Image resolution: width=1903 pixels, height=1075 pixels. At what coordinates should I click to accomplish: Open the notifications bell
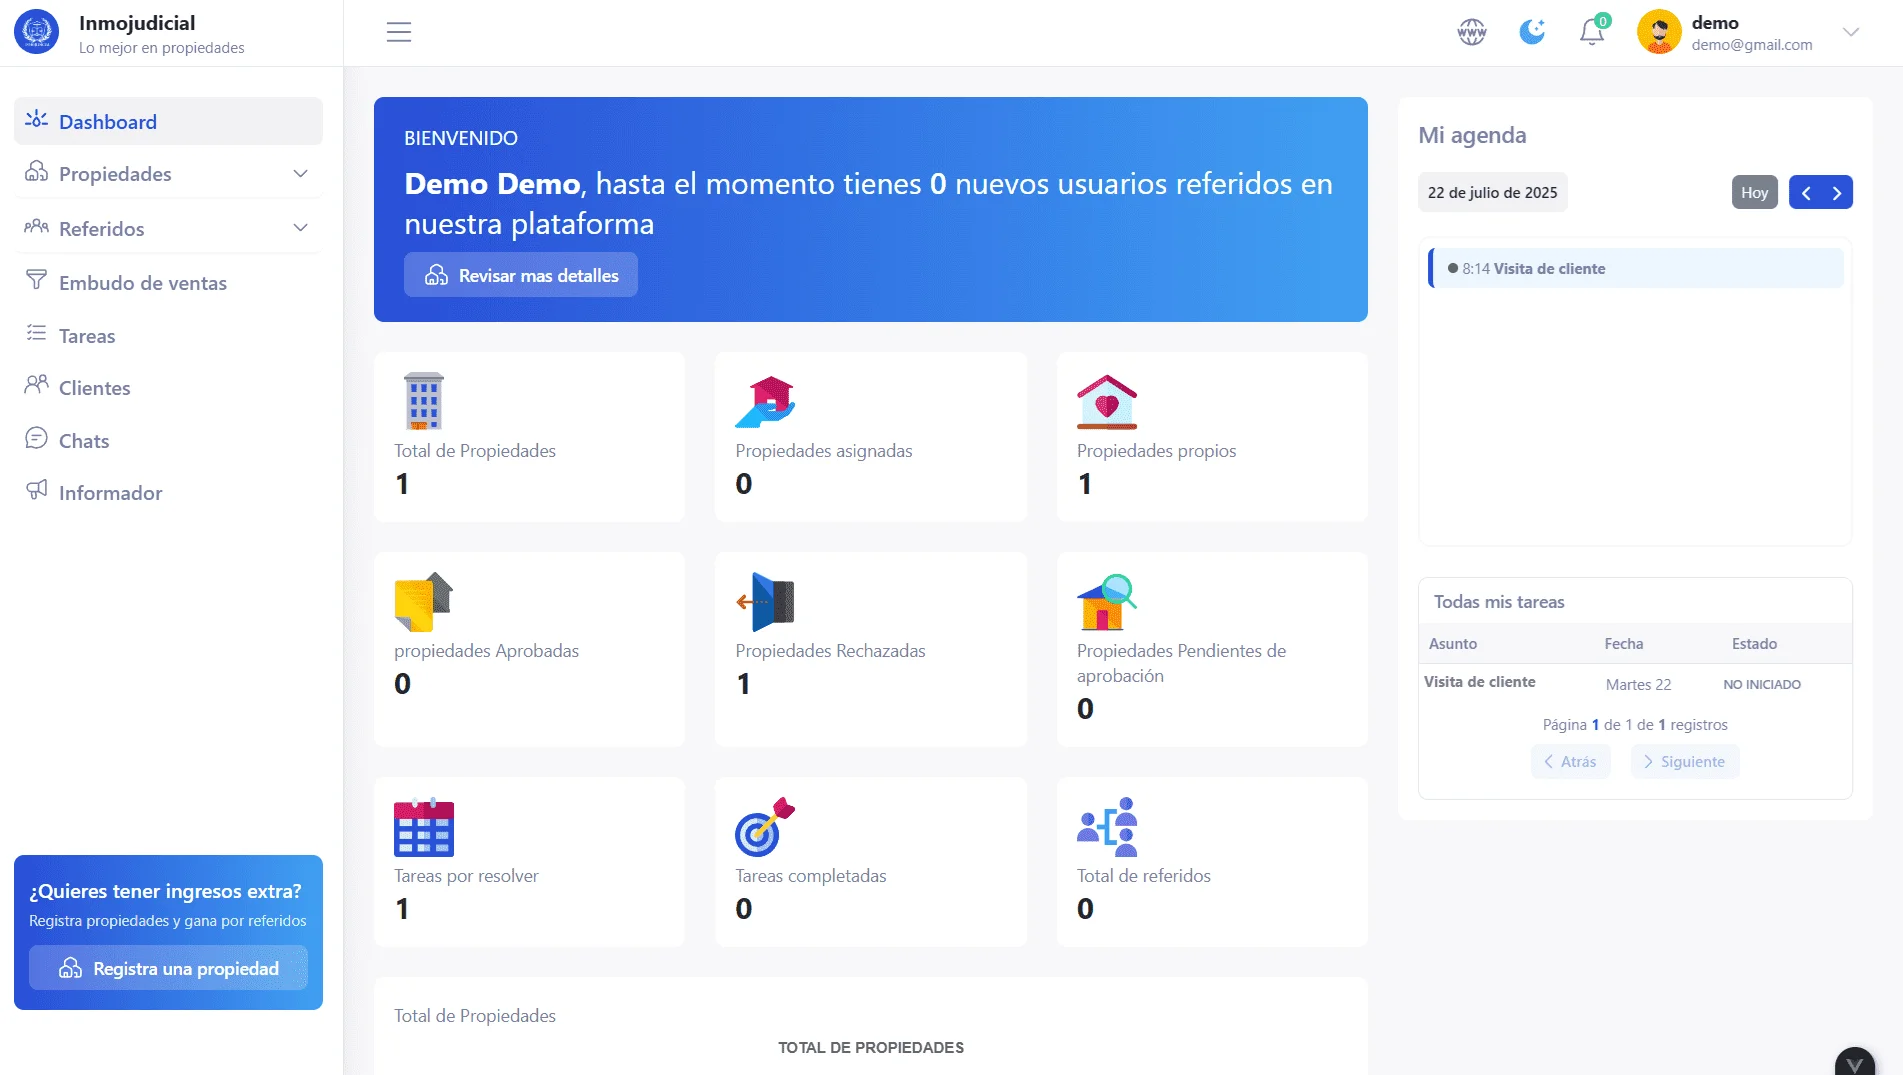[1592, 32]
